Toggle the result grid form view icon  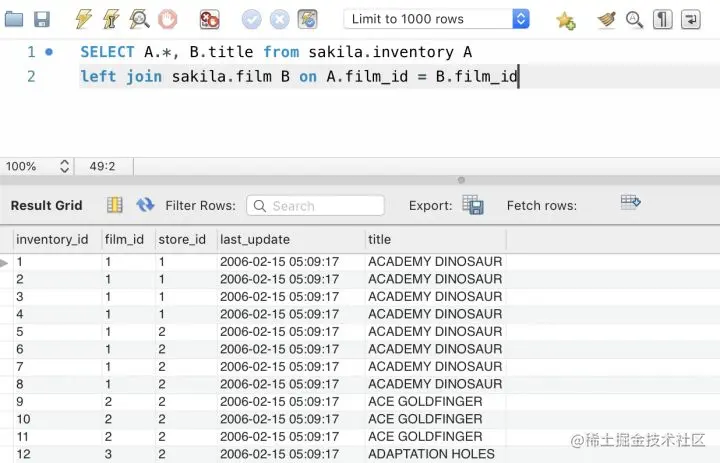click(115, 205)
